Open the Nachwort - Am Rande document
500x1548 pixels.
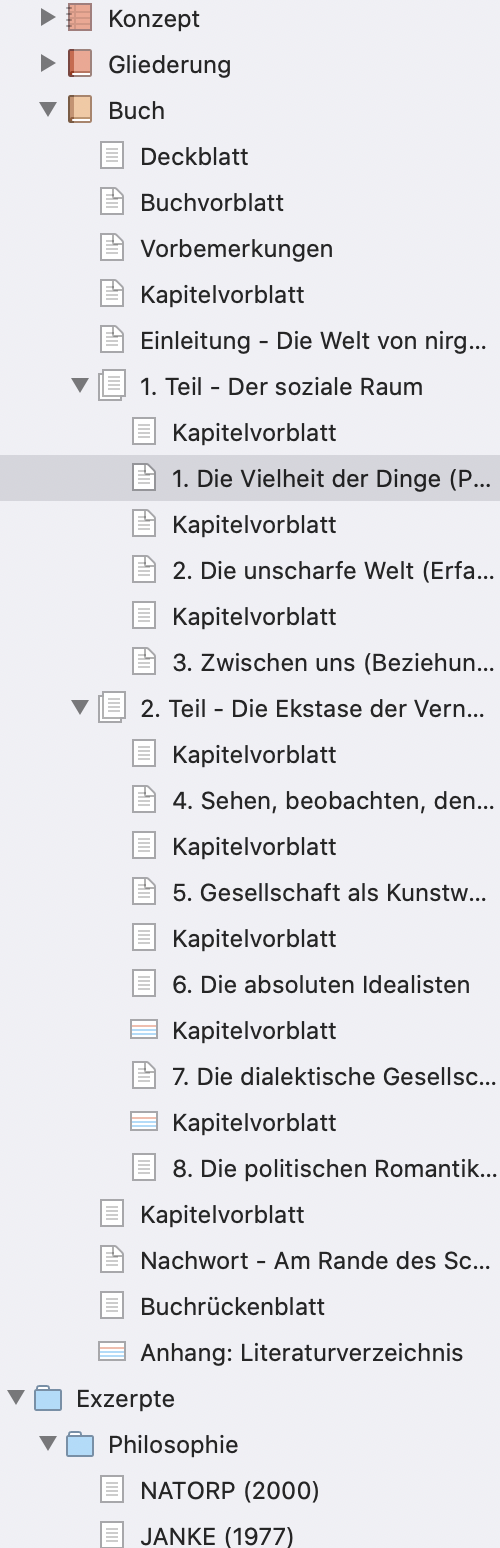316,1260
